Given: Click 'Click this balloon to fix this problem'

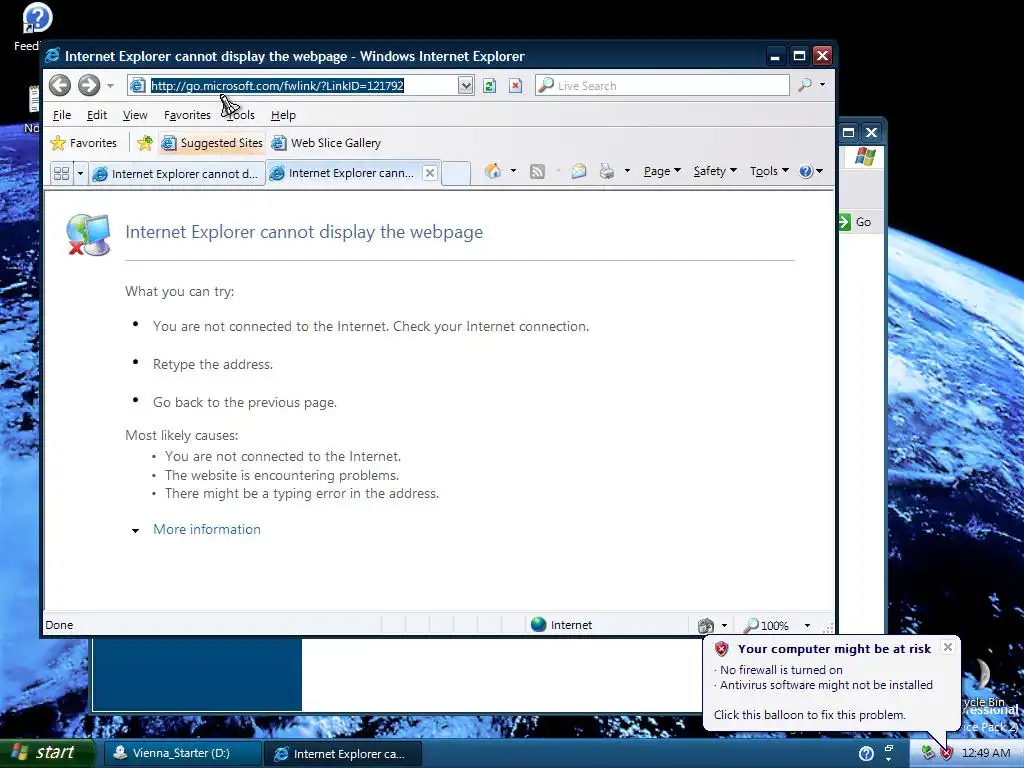Looking at the screenshot, I should pos(810,715).
